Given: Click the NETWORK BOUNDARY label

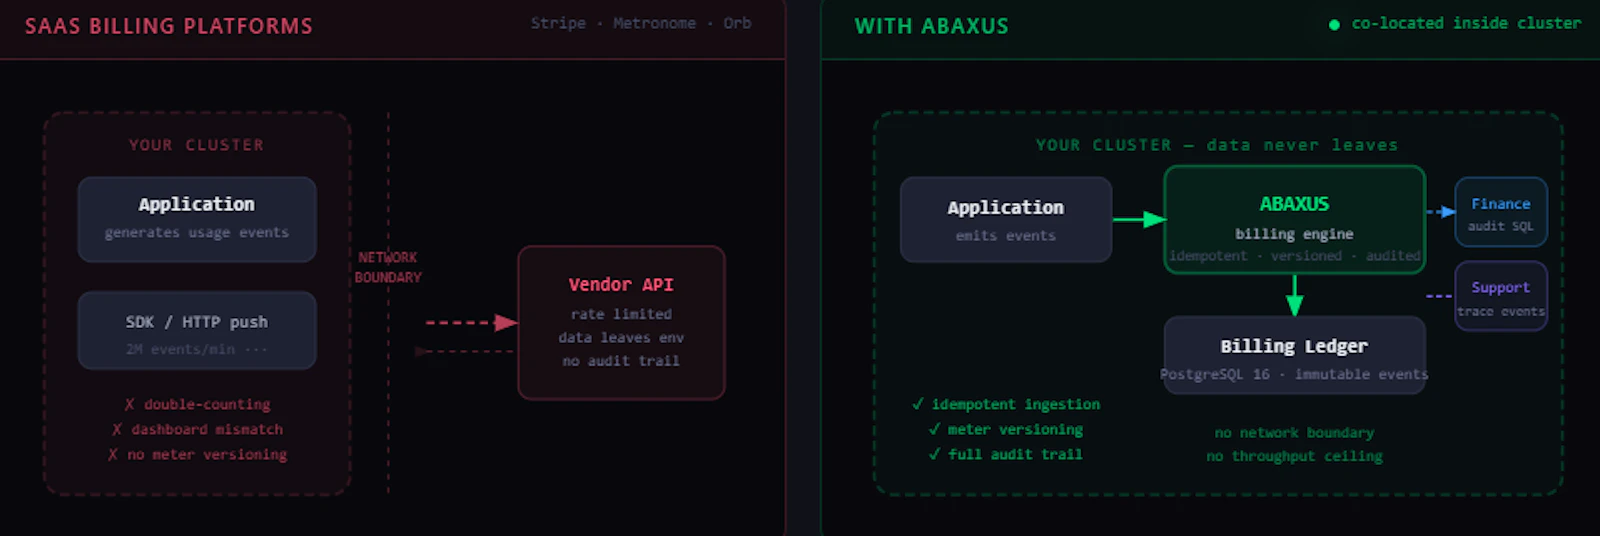Looking at the screenshot, I should [388, 267].
